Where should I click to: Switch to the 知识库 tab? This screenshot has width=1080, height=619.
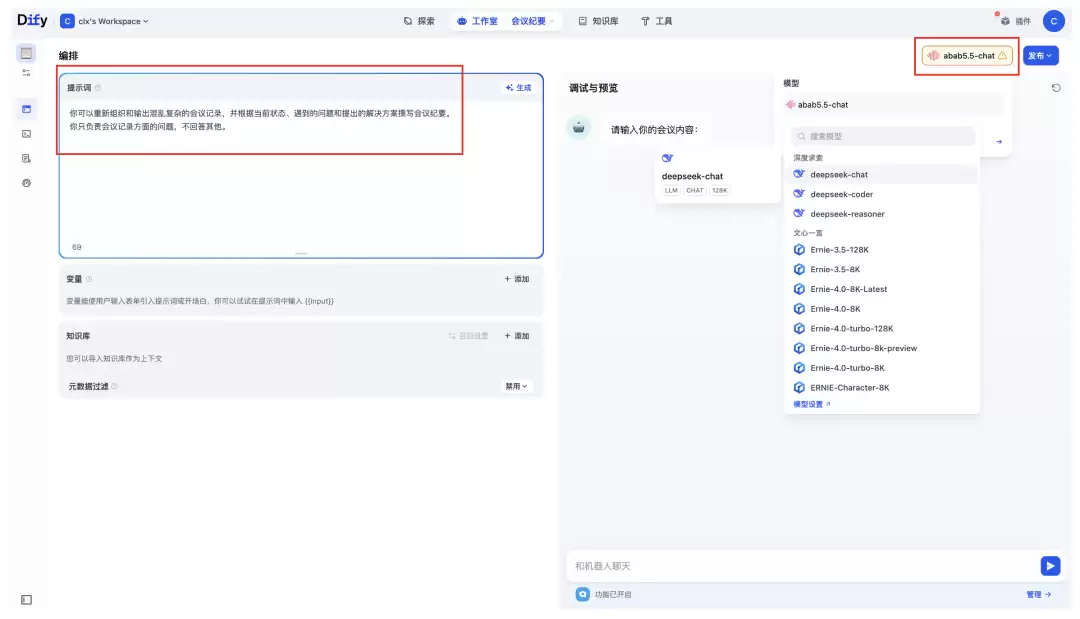[x=598, y=21]
